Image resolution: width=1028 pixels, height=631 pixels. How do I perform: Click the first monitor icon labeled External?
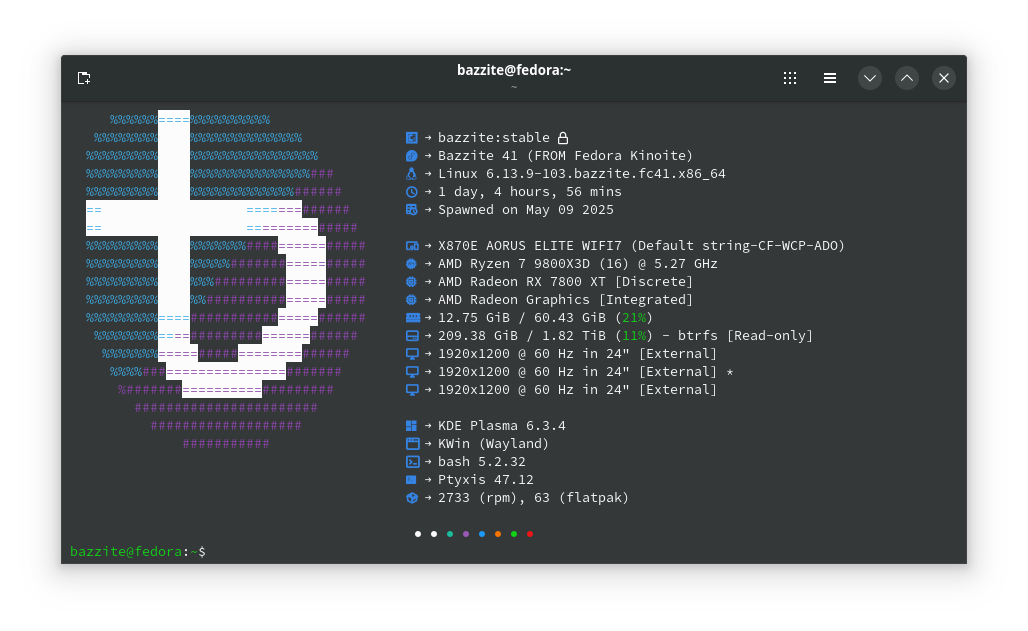(412, 354)
